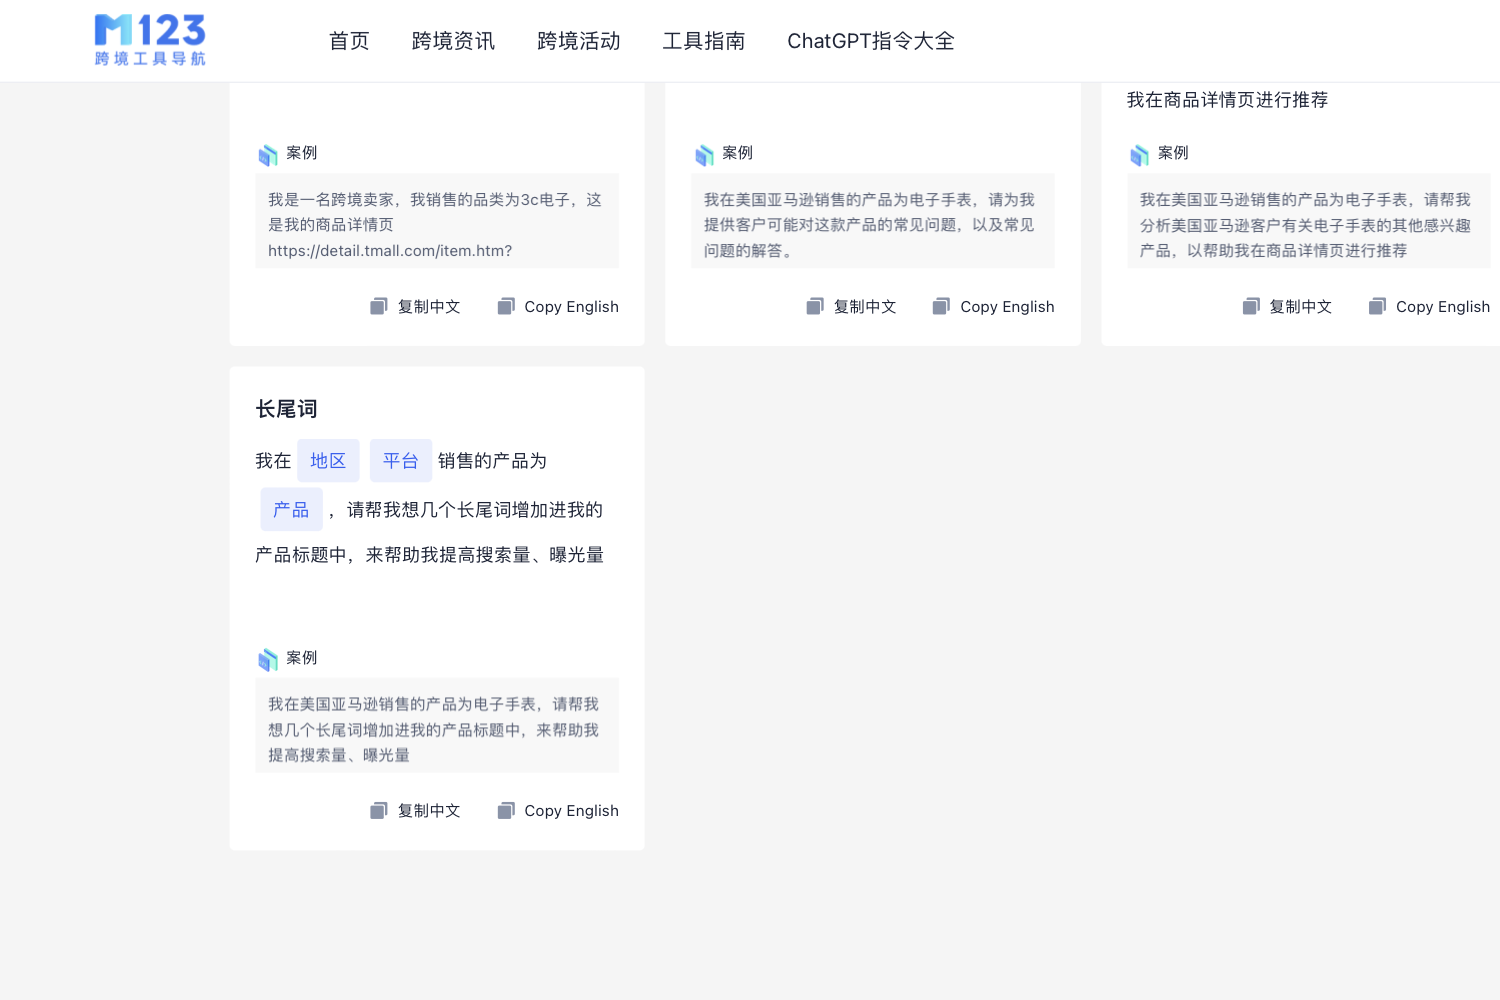Click the 案例 cube icon in the middle card
The height and width of the screenshot is (1000, 1500).
pyautogui.click(x=705, y=154)
